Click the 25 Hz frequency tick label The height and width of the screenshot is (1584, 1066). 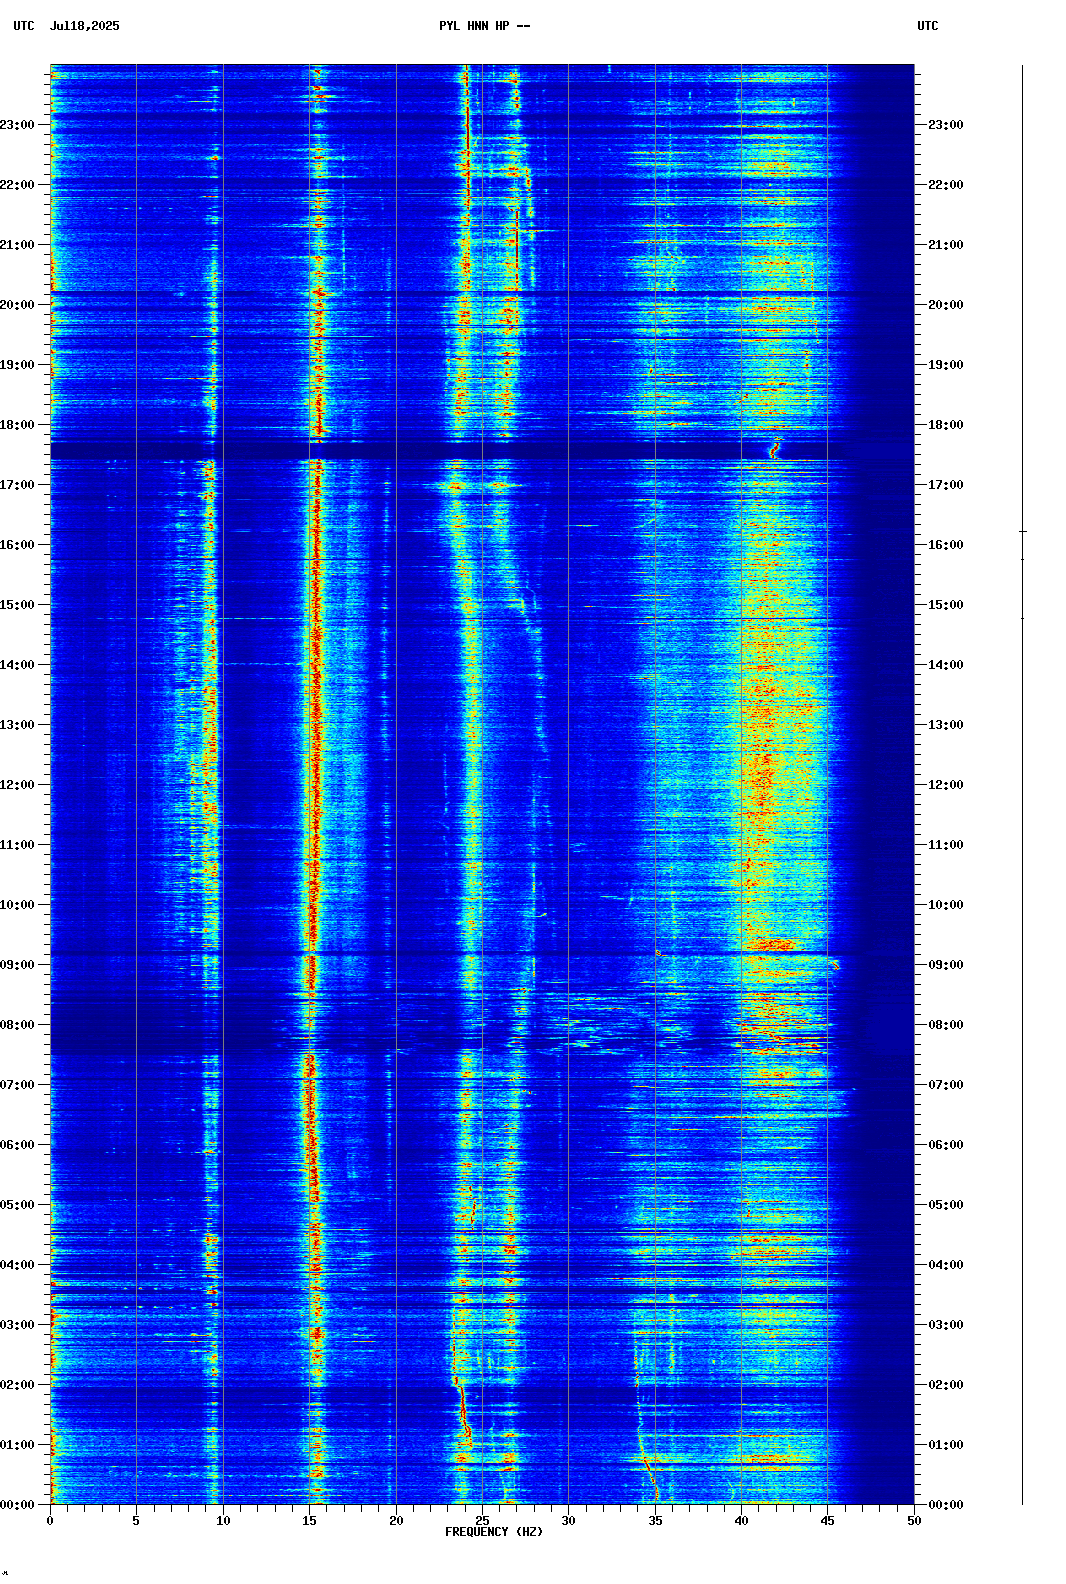click(x=482, y=1521)
